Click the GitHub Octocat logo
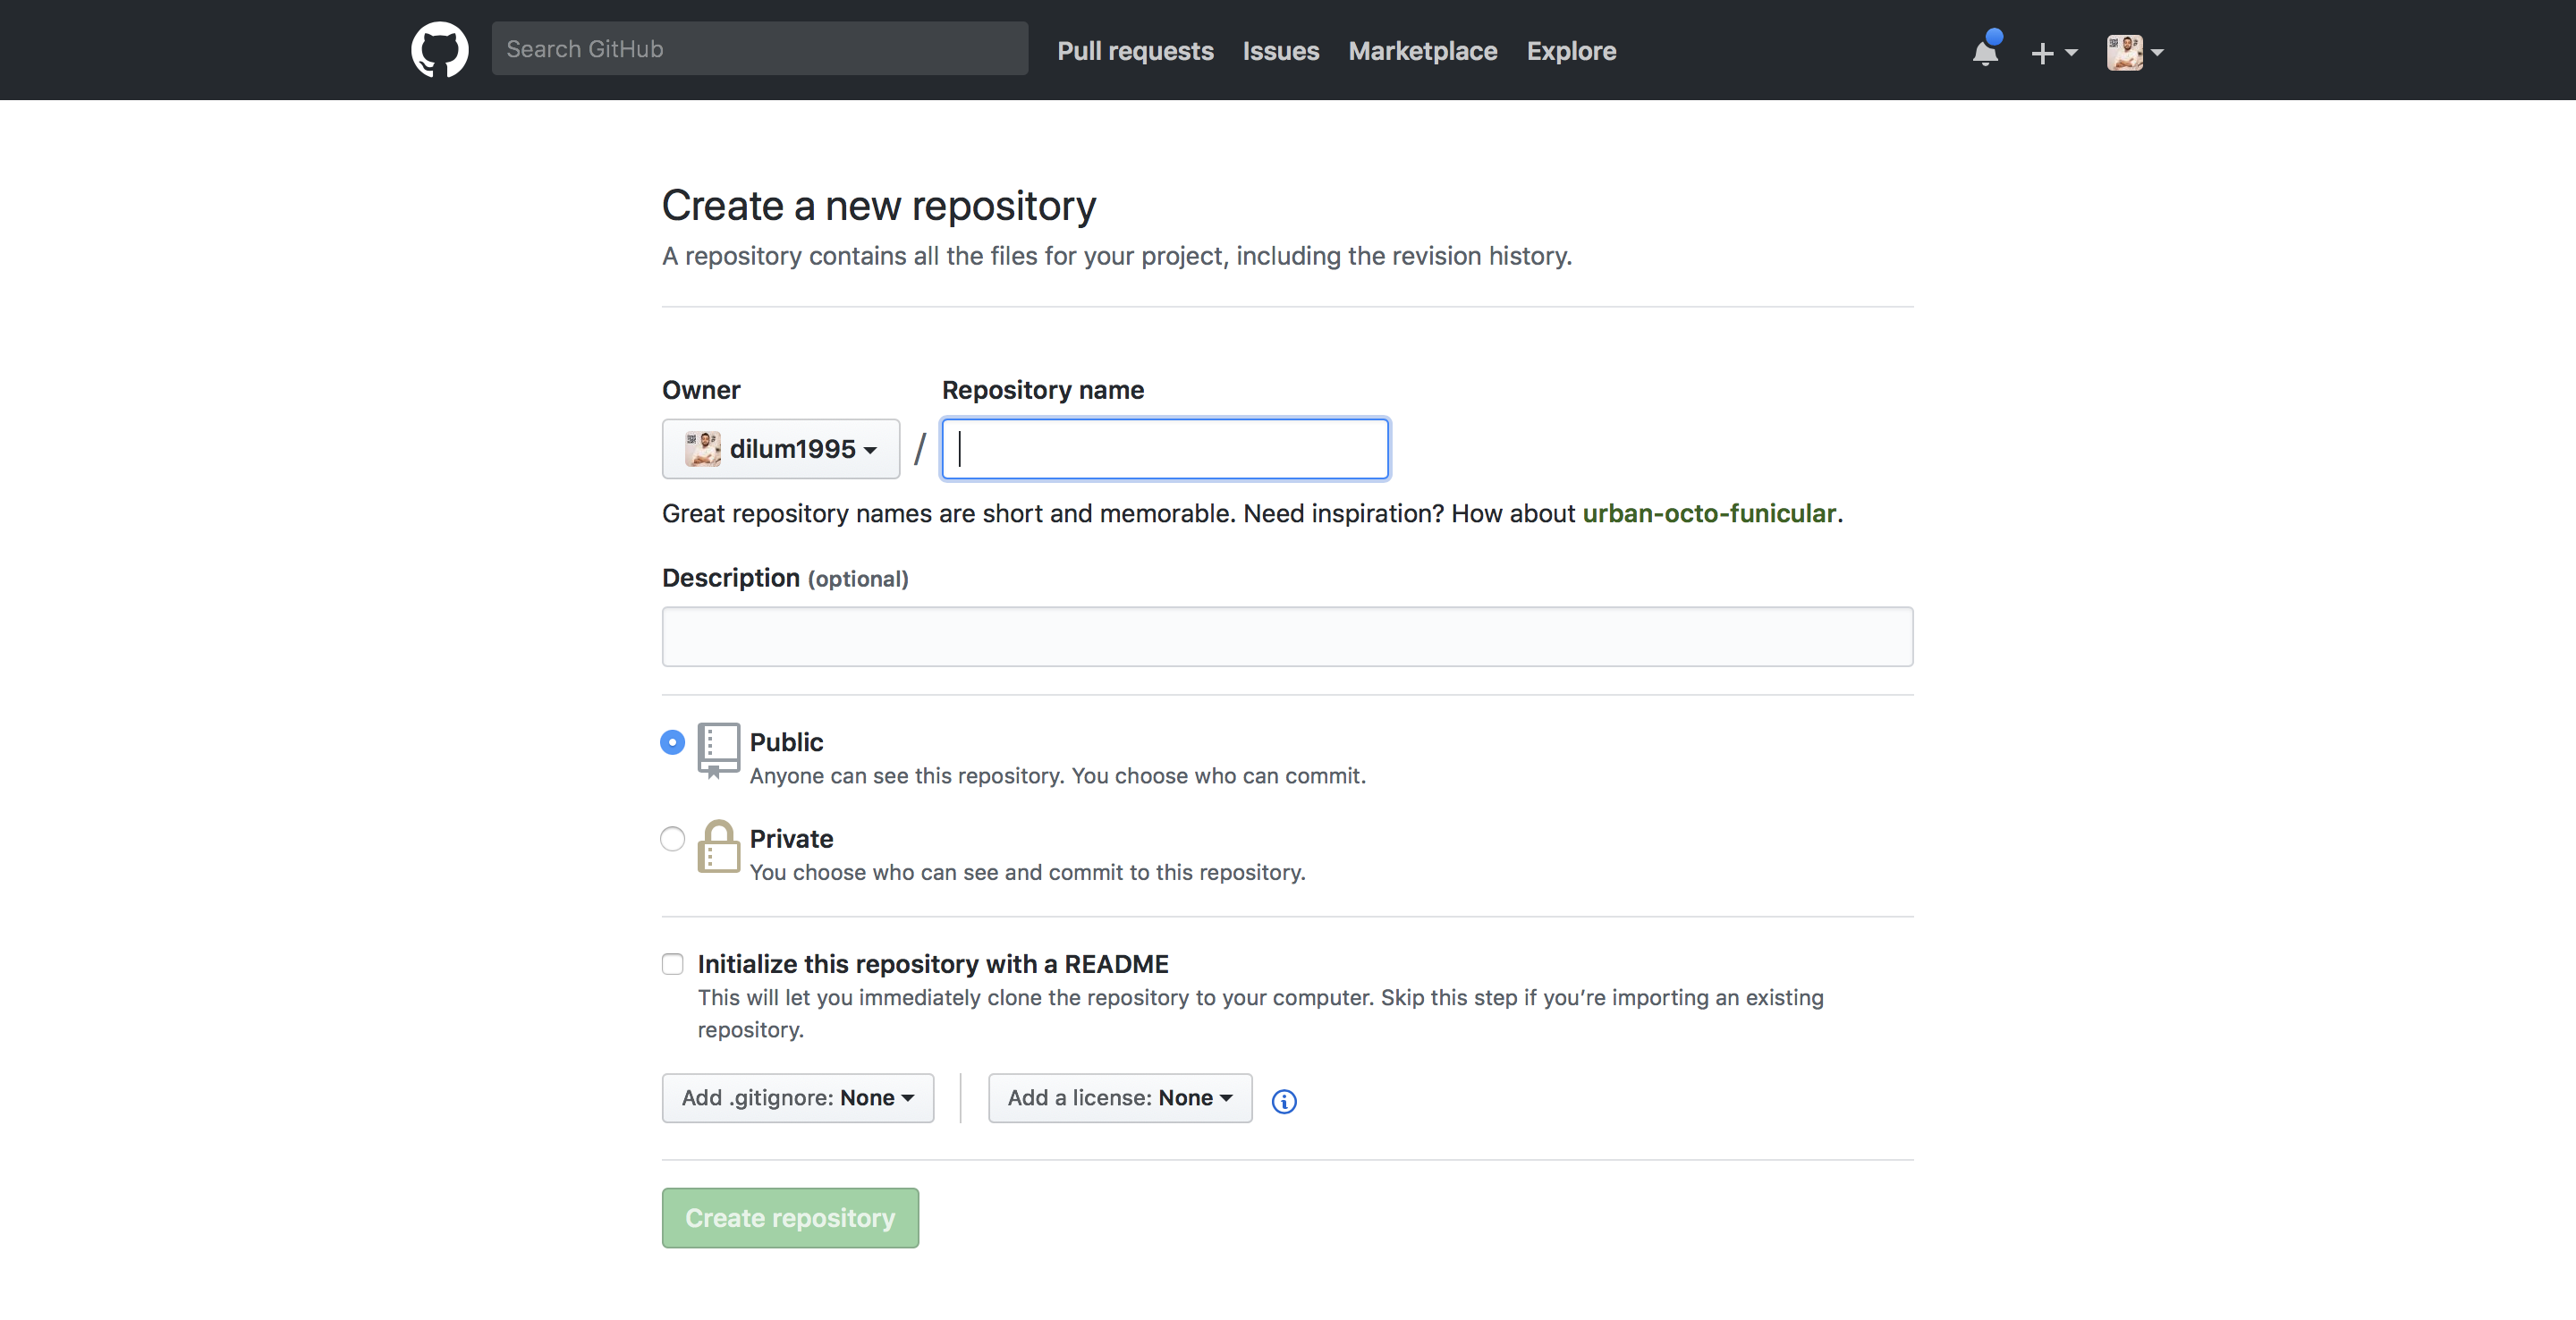2576x1320 pixels. 439,49
